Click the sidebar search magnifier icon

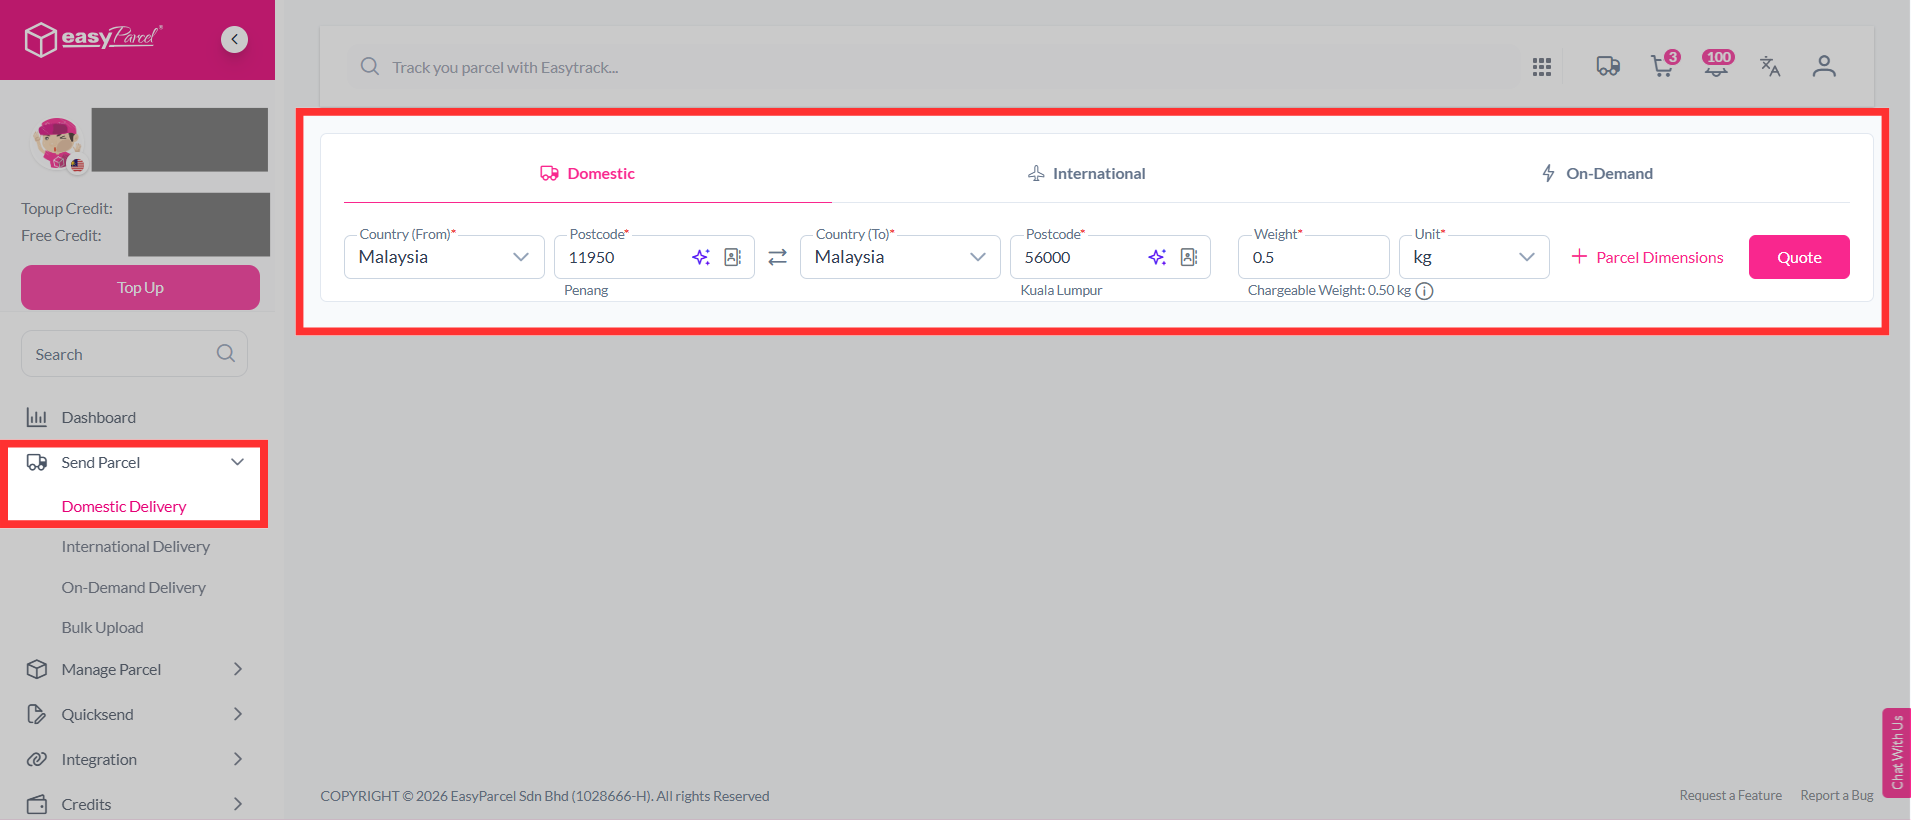[x=226, y=353]
